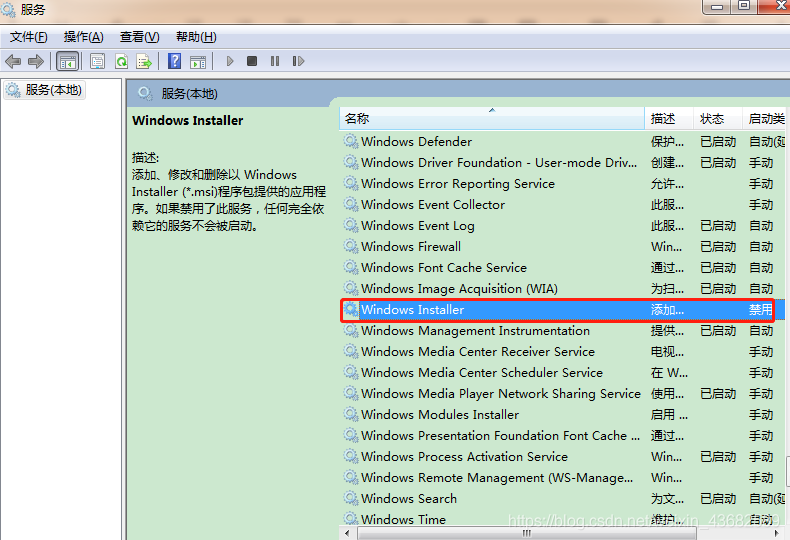
Task: Select the Windows Modules Installer gear icon
Action: click(x=351, y=414)
